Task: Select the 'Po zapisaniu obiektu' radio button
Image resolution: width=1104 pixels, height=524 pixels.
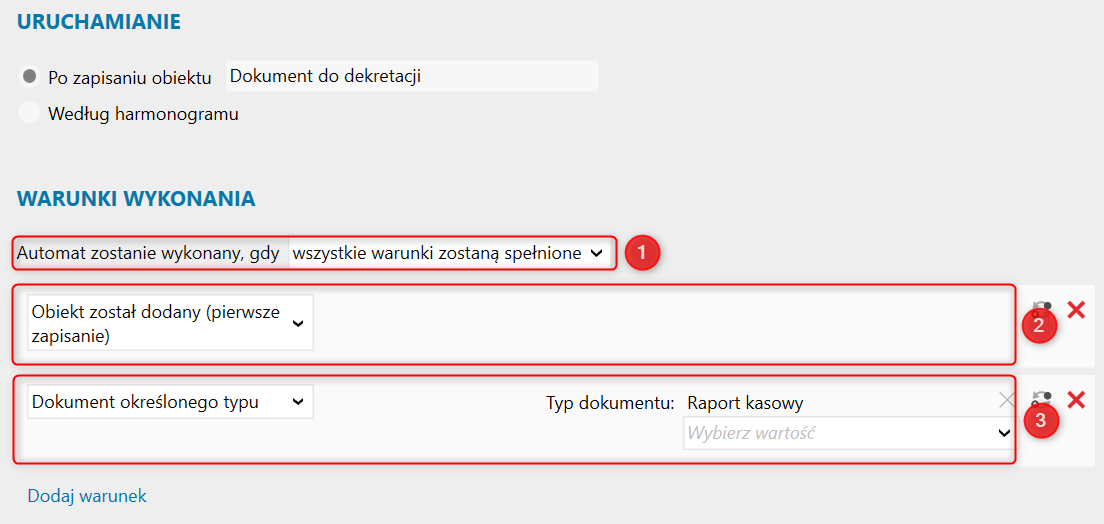Action: click(x=30, y=77)
